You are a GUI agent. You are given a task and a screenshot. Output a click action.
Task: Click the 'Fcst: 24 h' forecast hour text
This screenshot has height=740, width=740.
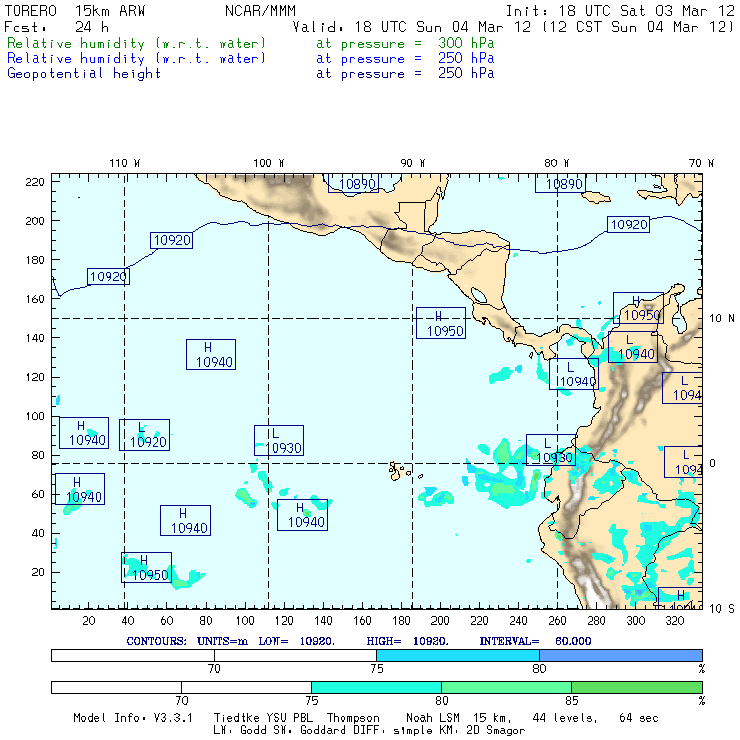pyautogui.click(x=56, y=27)
